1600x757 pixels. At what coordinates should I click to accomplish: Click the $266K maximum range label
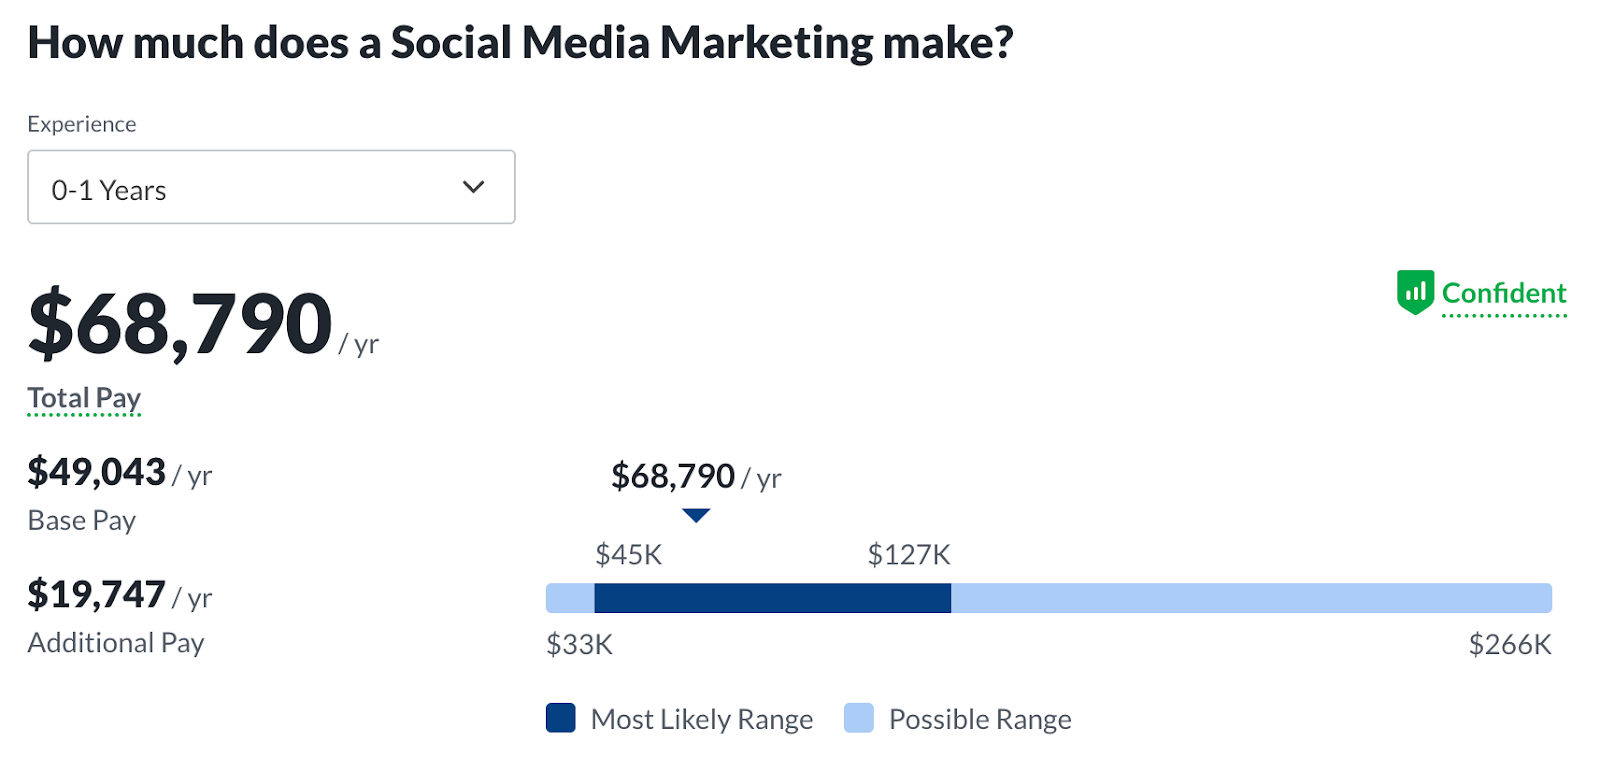[x=1510, y=644]
